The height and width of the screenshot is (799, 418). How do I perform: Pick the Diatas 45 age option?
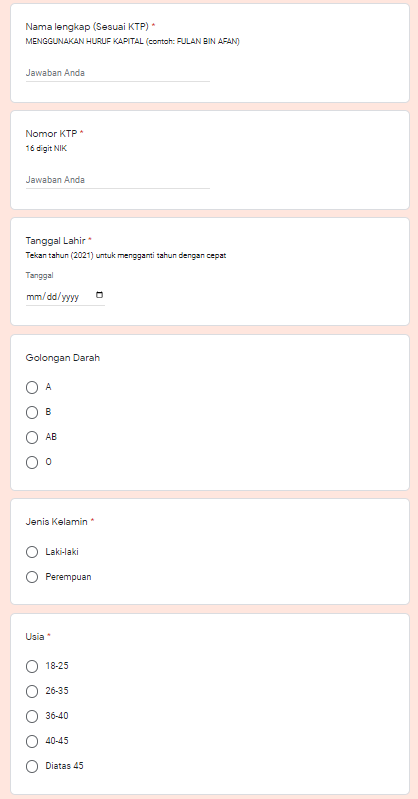click(32, 766)
